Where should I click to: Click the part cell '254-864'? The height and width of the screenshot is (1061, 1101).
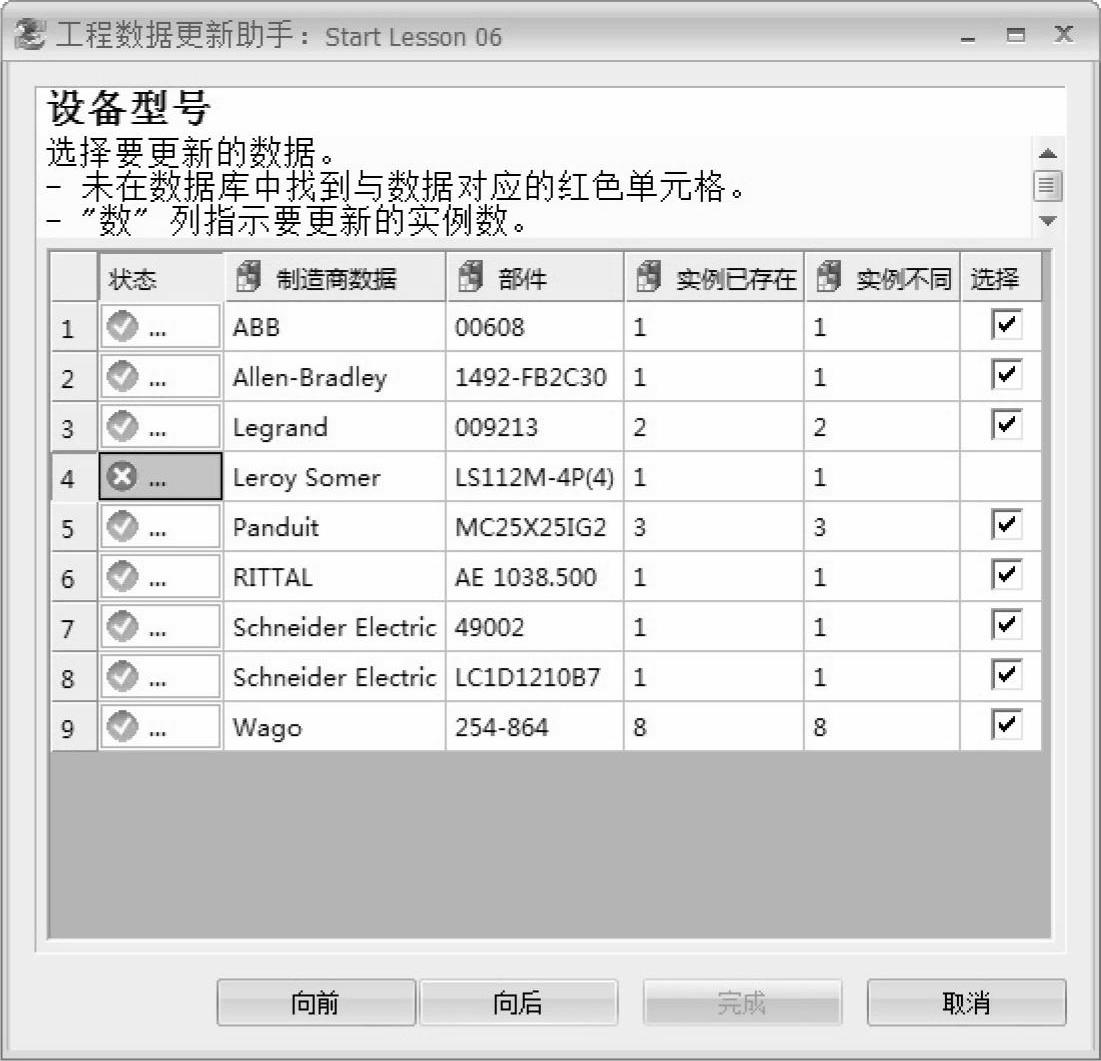click(x=535, y=727)
